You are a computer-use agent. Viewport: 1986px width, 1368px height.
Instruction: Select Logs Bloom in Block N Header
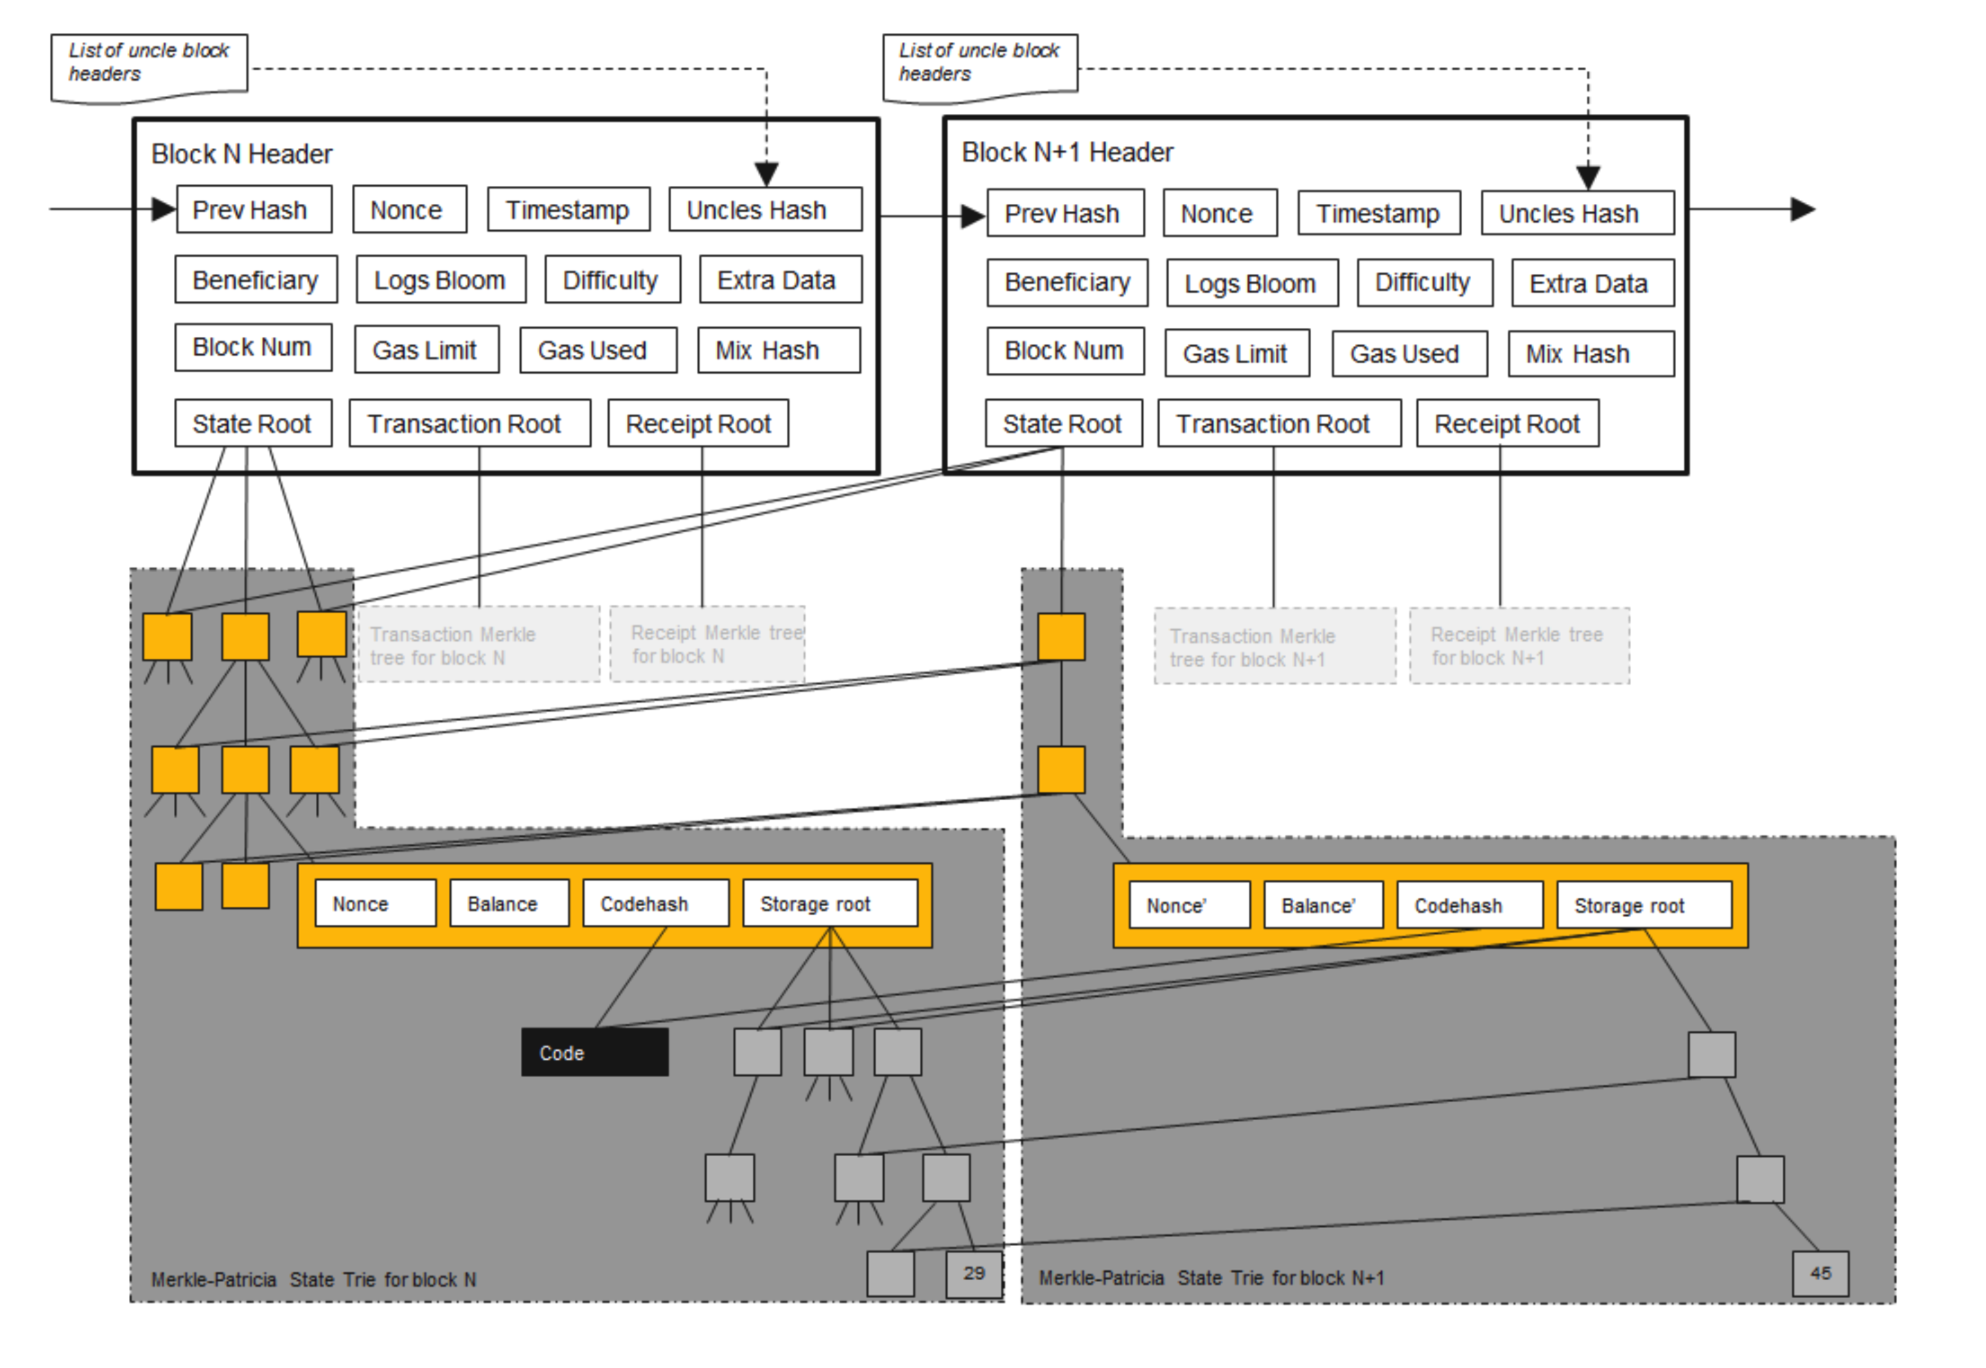[441, 280]
